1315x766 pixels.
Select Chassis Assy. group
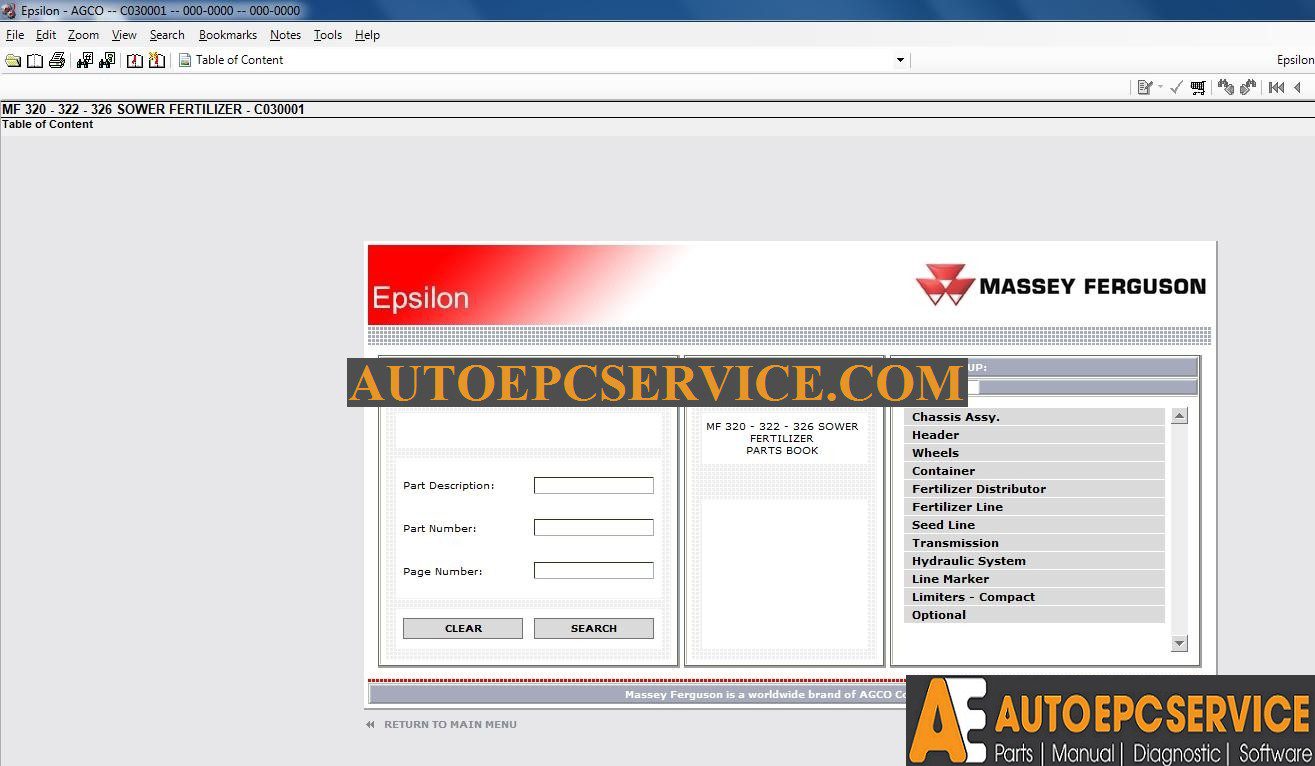point(1034,417)
